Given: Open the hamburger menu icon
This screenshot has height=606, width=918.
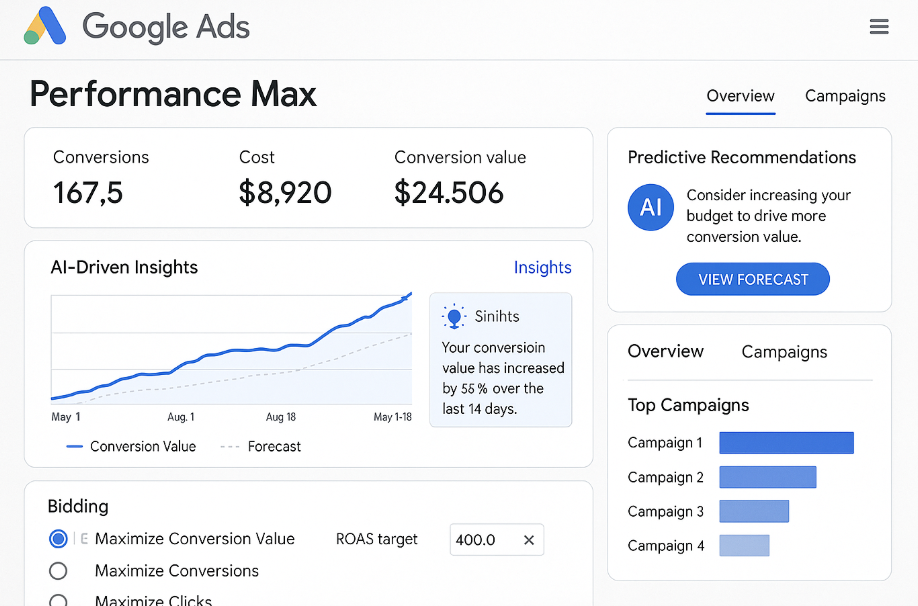Looking at the screenshot, I should pos(879,27).
